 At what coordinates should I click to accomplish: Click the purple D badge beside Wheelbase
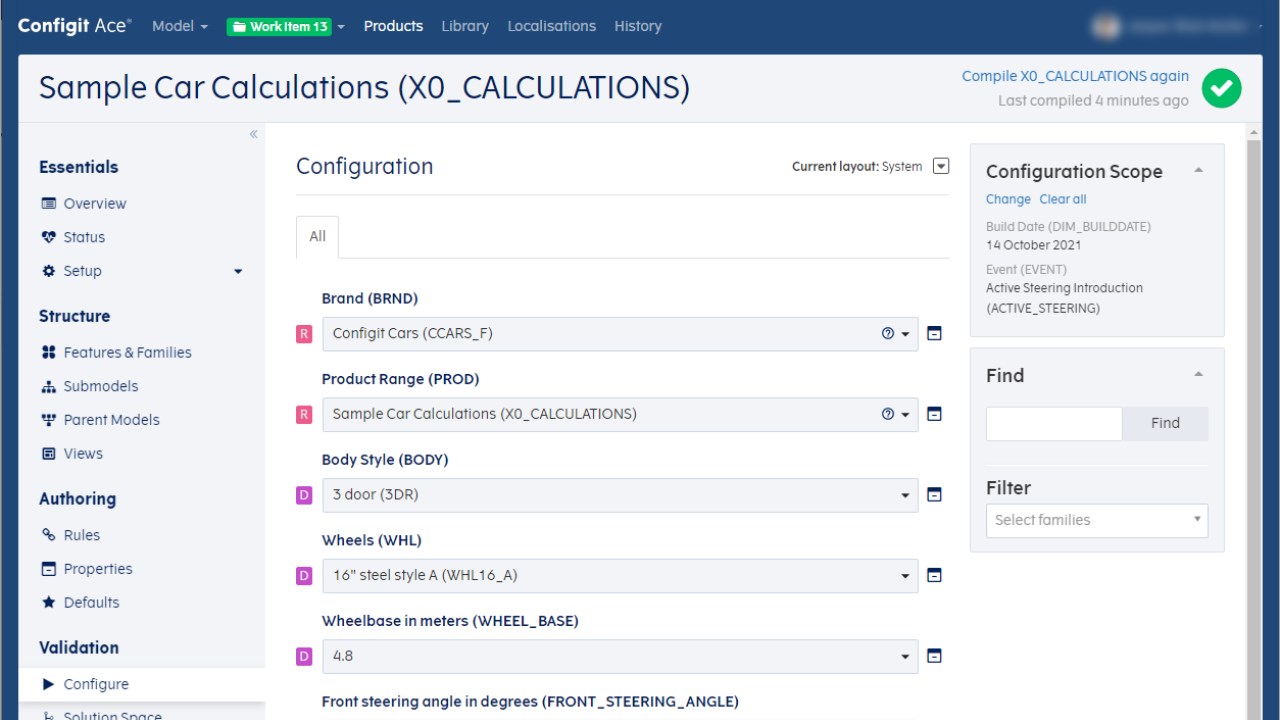pyautogui.click(x=304, y=657)
